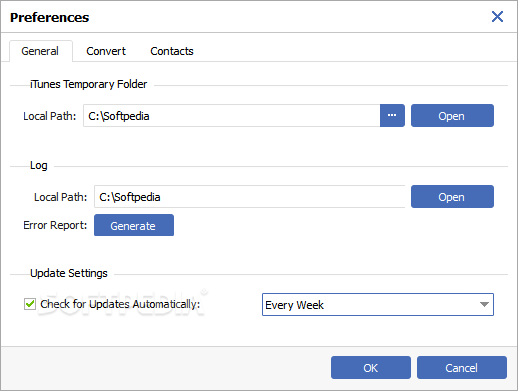Viewport: 518px width, 391px height.
Task: Click the Preferences title text
Action: click(x=50, y=17)
